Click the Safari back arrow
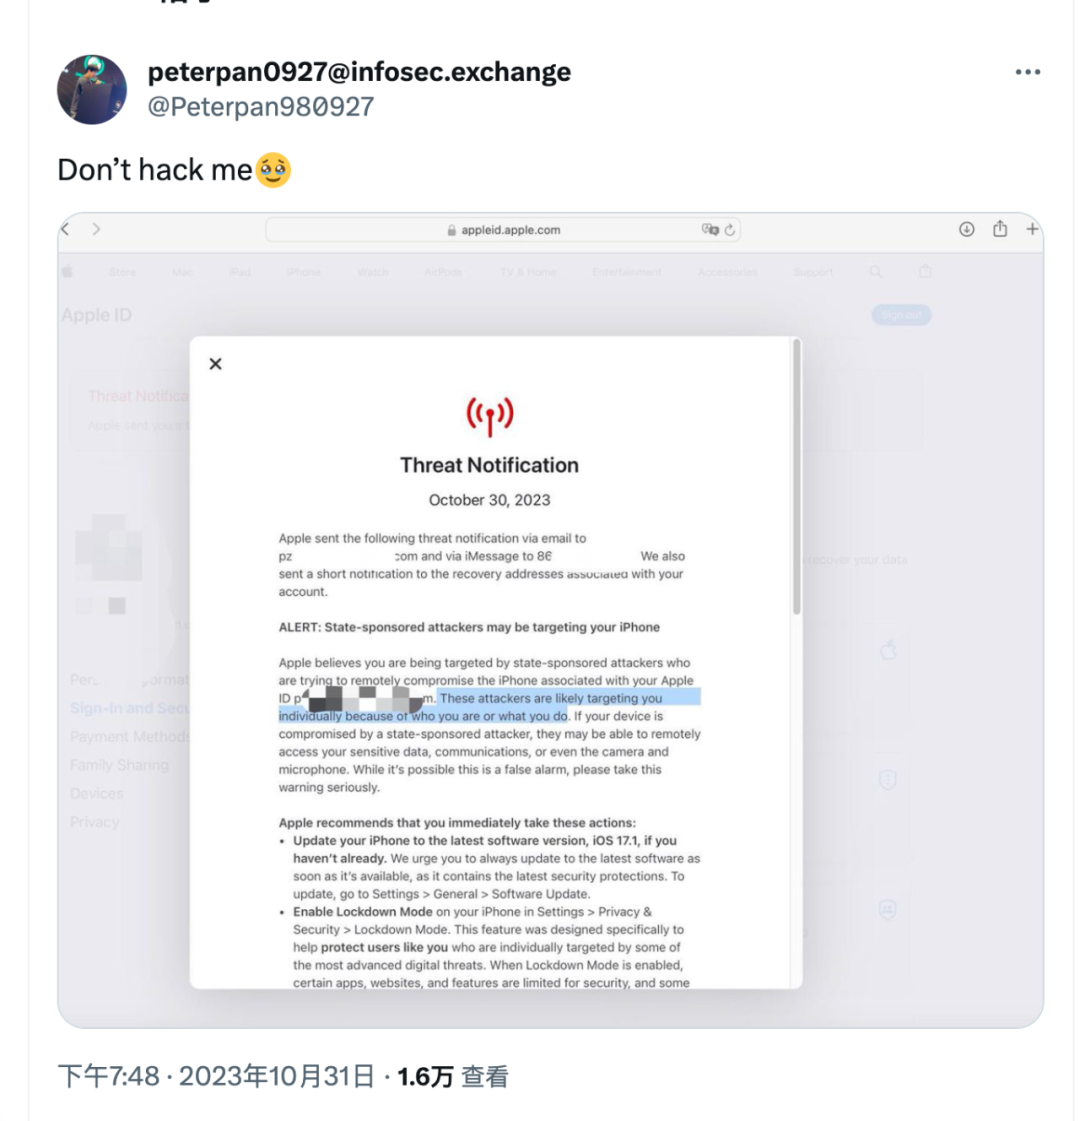This screenshot has width=1080, height=1121. pos(66,229)
